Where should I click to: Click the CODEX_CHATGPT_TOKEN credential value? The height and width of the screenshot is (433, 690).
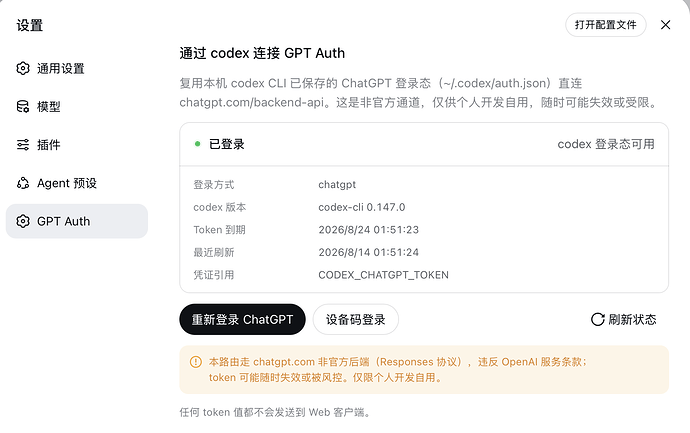(x=383, y=275)
